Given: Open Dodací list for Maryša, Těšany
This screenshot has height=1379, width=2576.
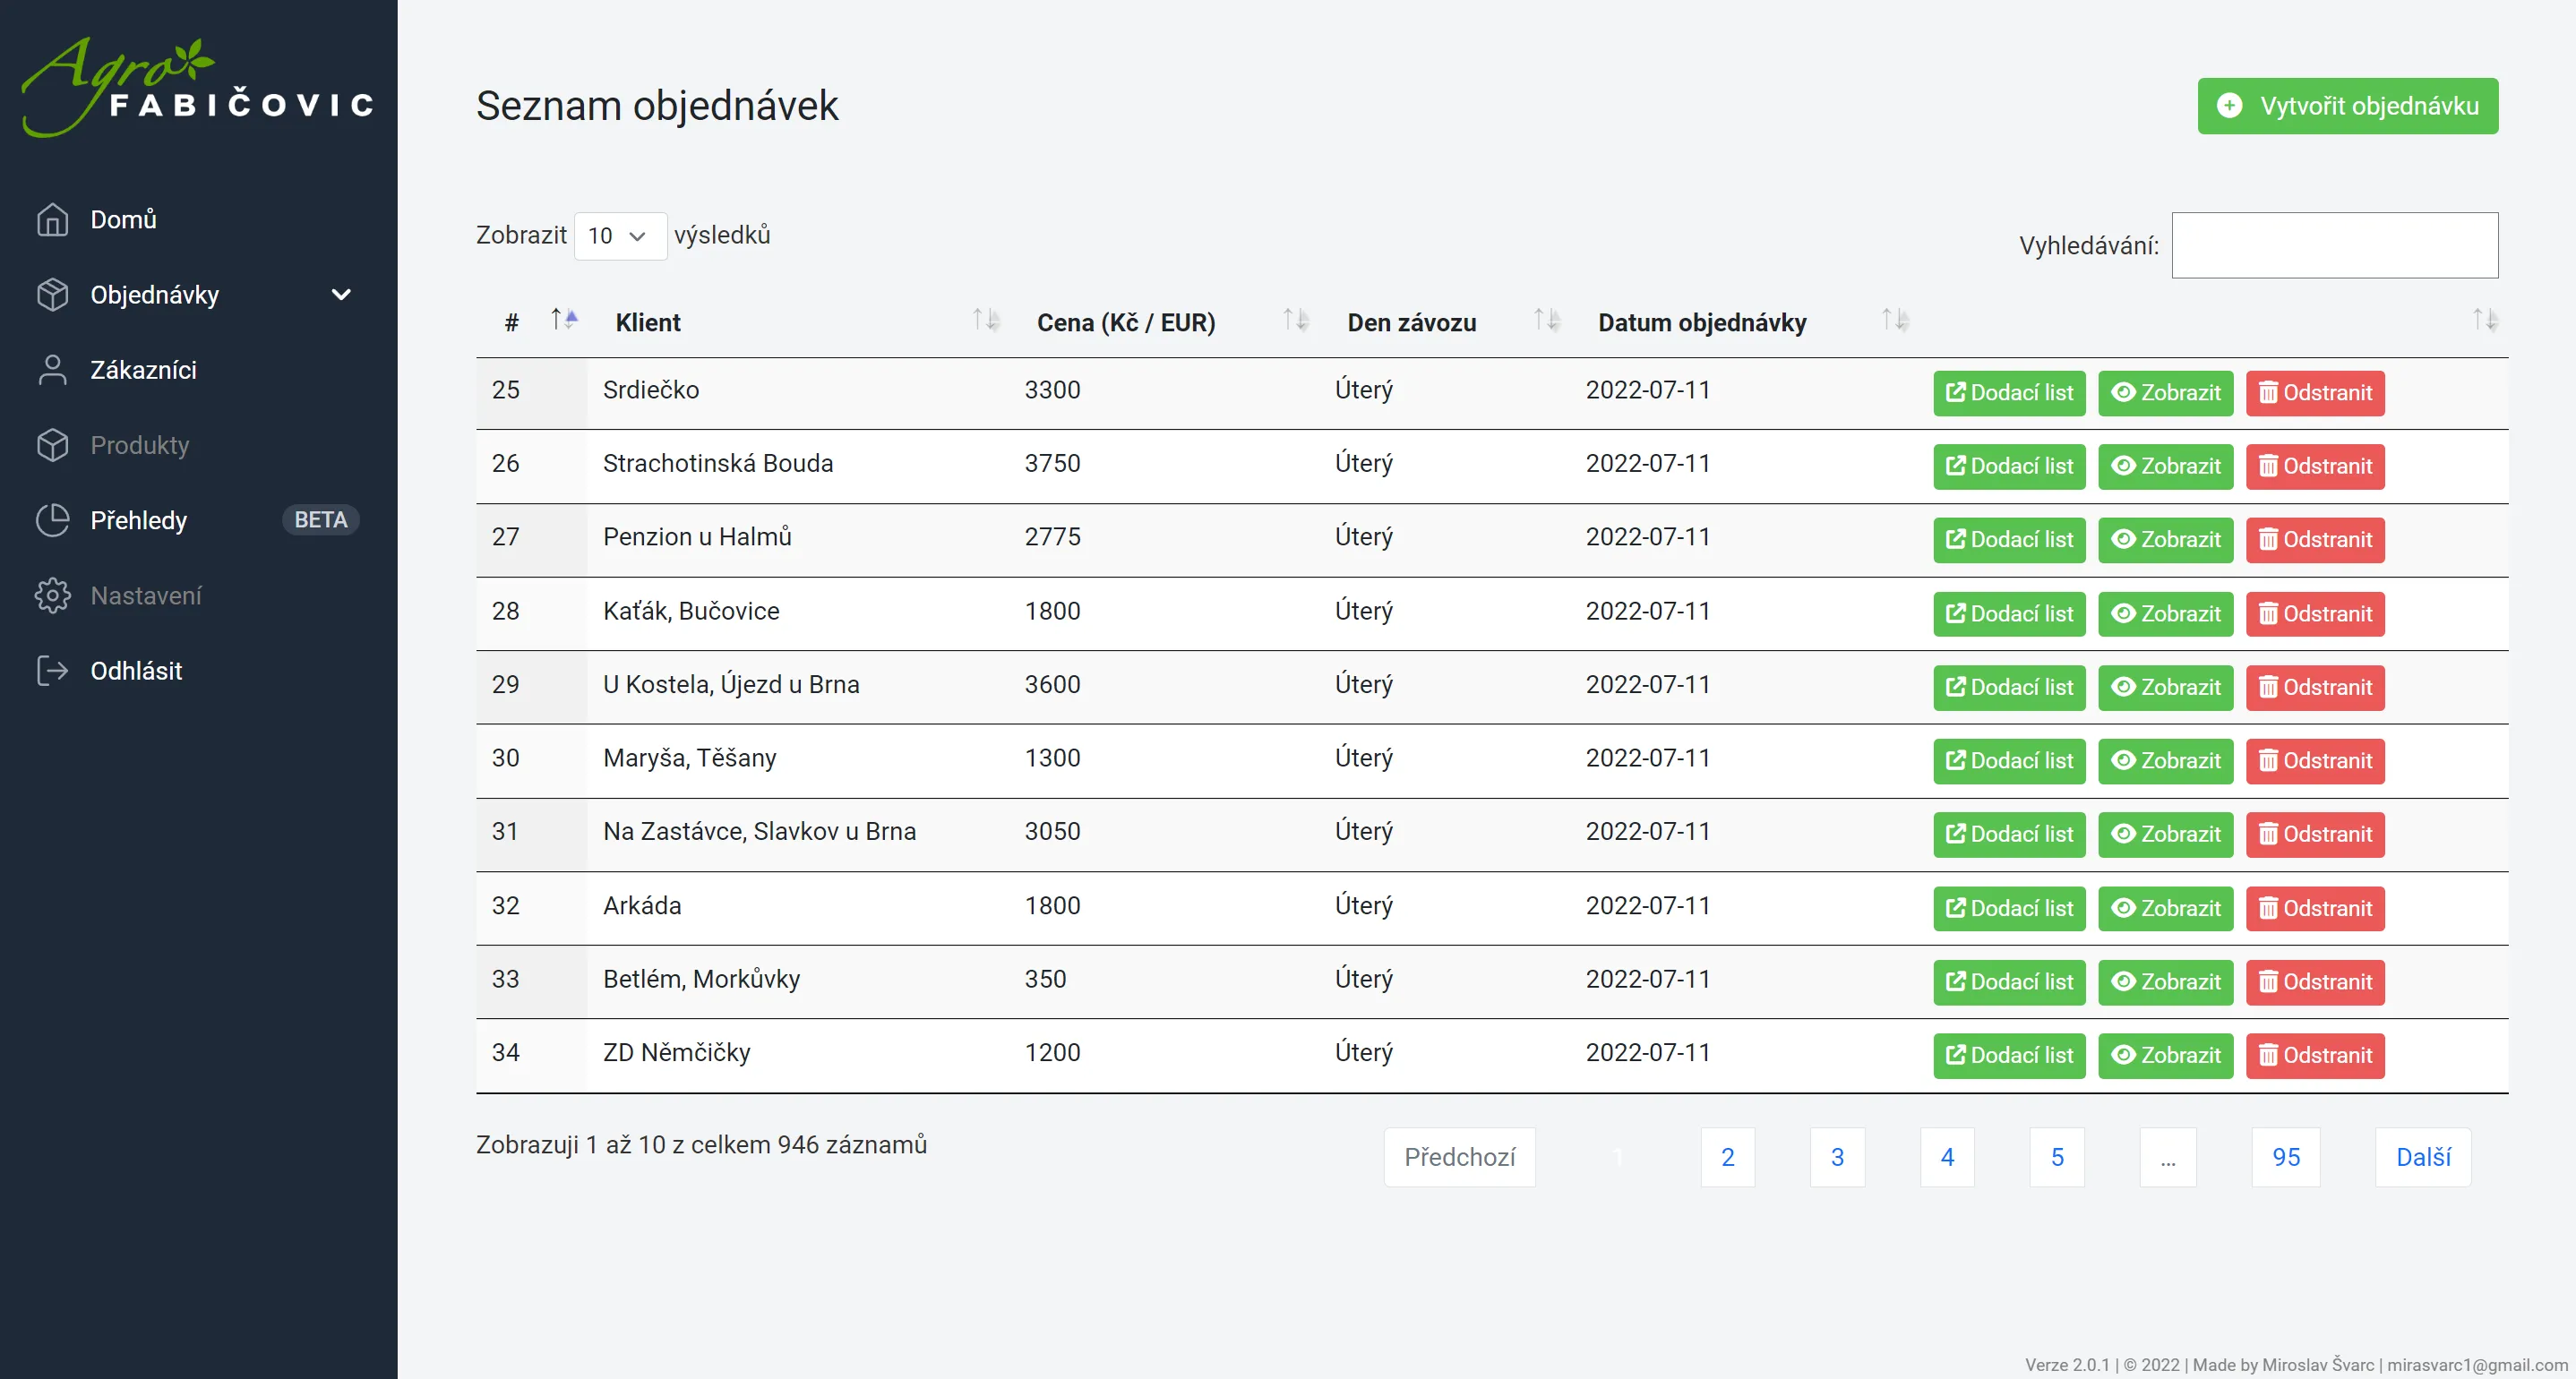Looking at the screenshot, I should point(2008,761).
